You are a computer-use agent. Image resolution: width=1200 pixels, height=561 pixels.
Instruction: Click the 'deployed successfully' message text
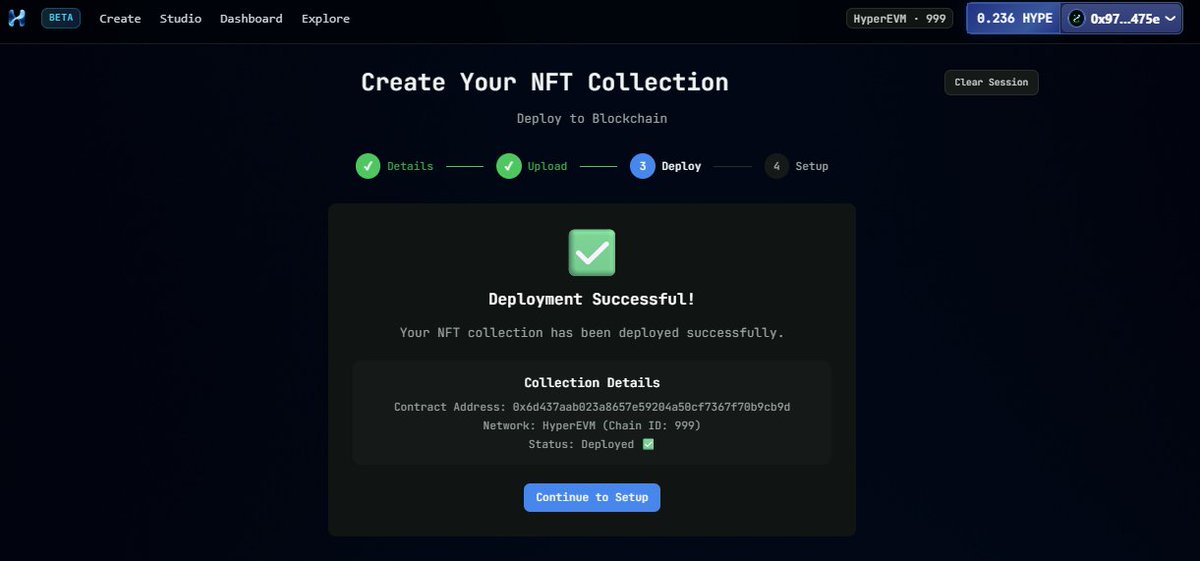point(592,332)
